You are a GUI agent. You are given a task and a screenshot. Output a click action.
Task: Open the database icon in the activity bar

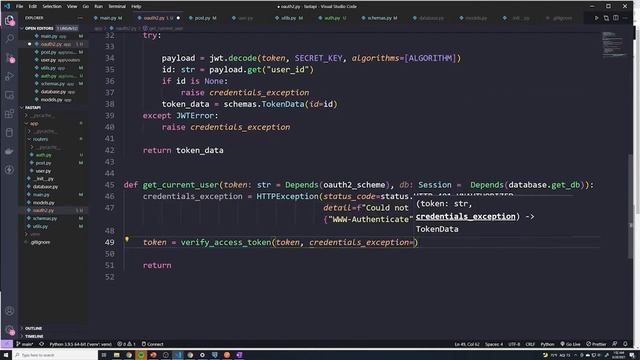tap(9, 133)
